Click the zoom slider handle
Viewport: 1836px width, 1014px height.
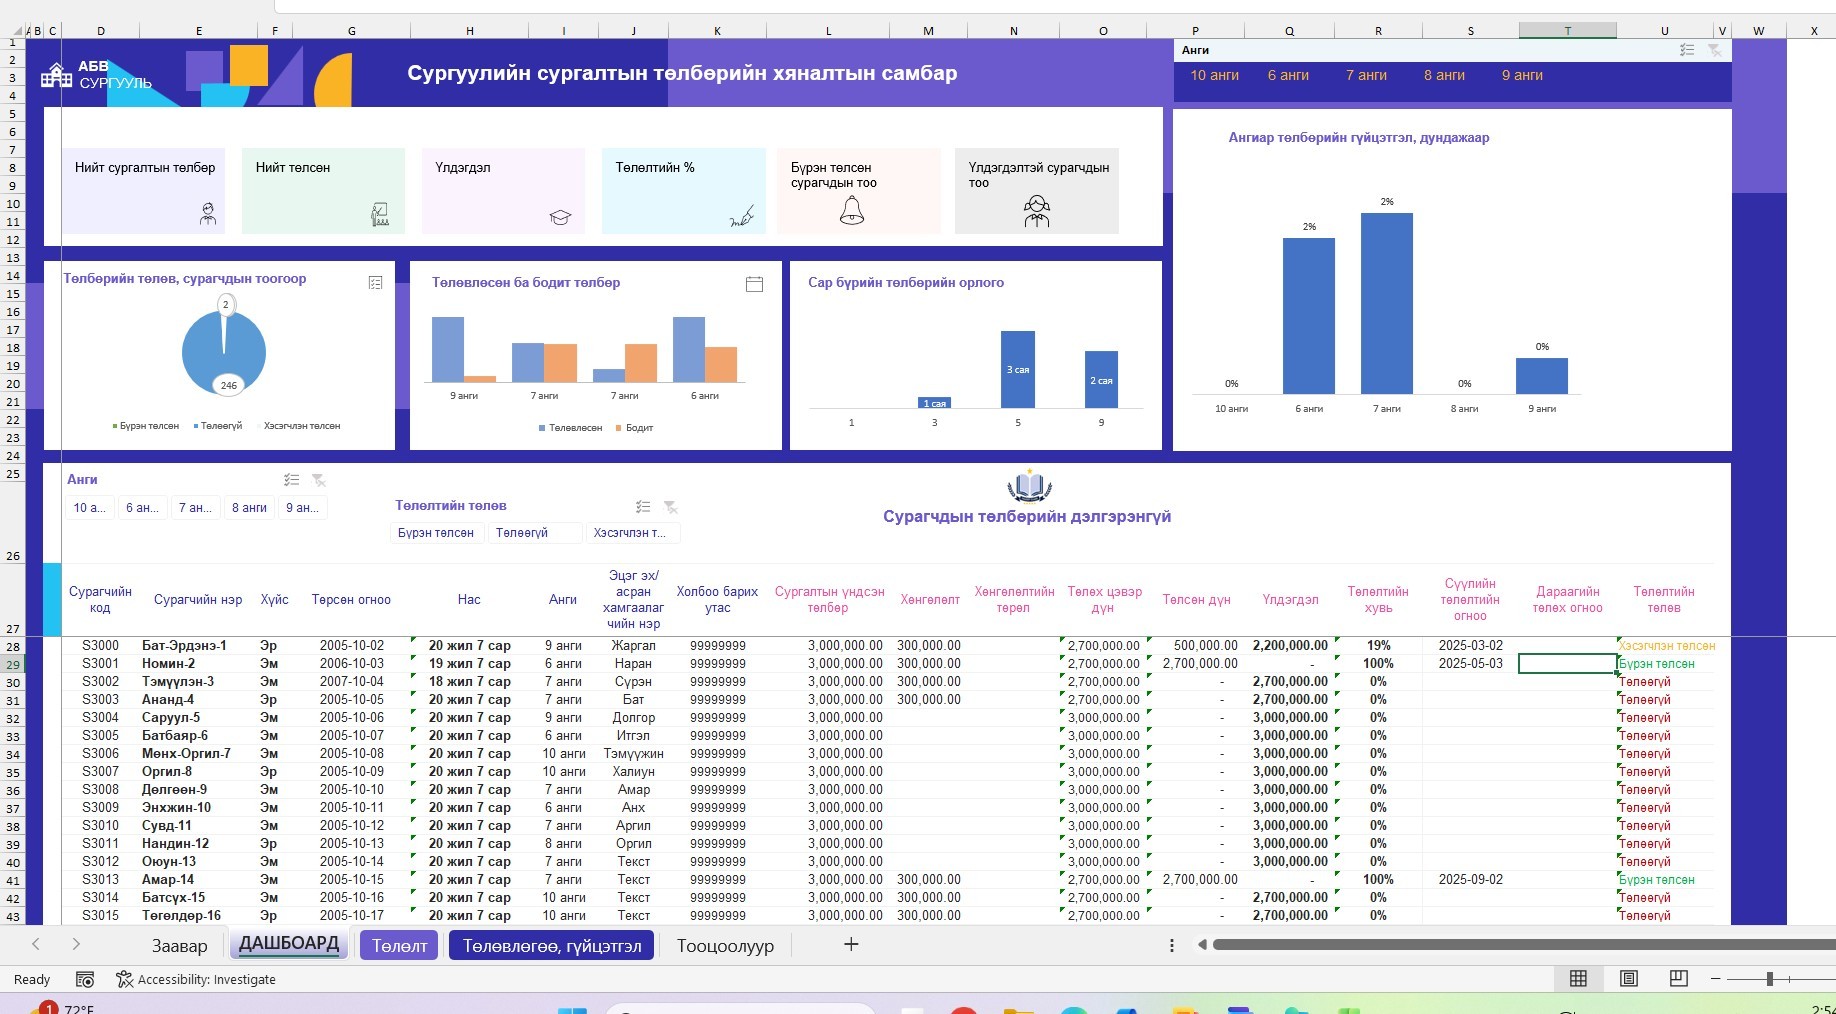1769,979
